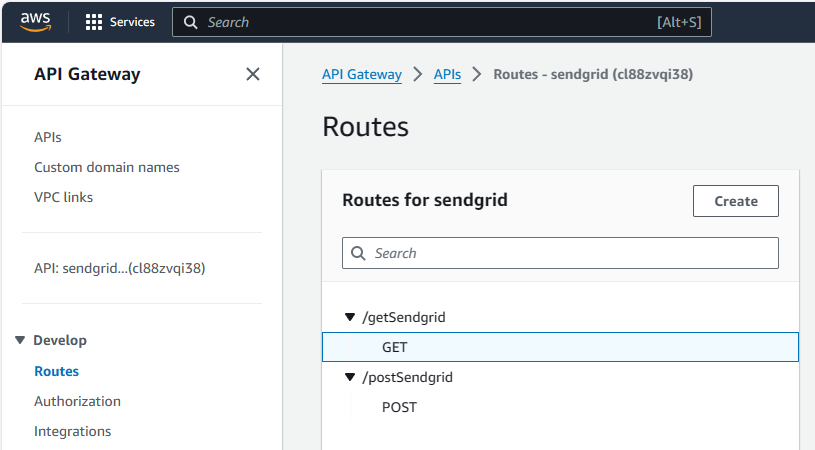
Task: Open the Integrations page
Action: point(73,431)
